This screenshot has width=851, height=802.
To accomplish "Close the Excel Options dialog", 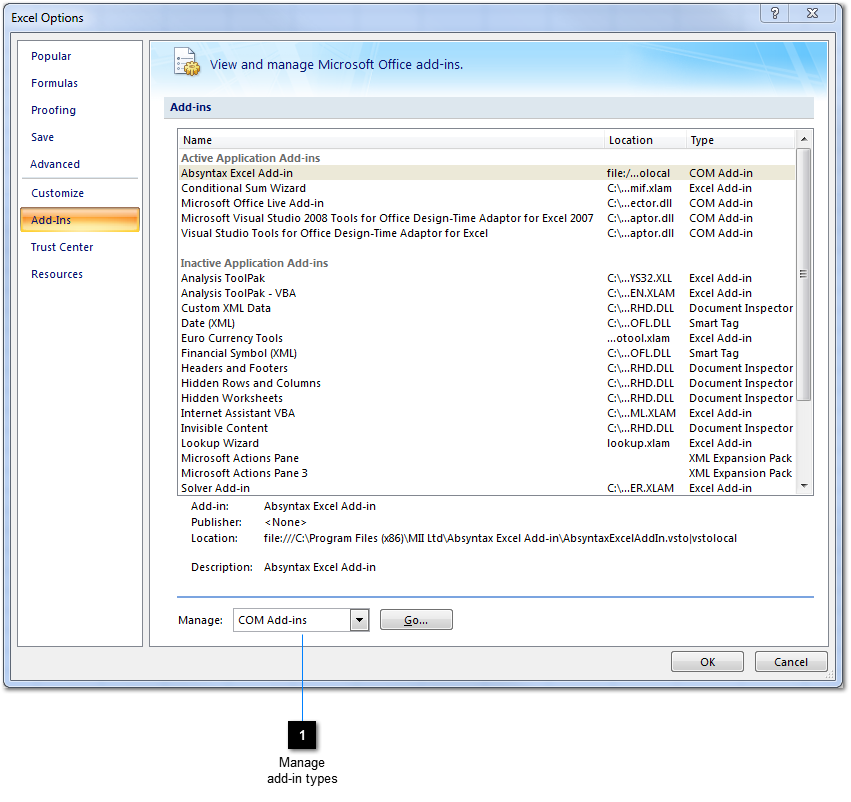I will [x=812, y=13].
